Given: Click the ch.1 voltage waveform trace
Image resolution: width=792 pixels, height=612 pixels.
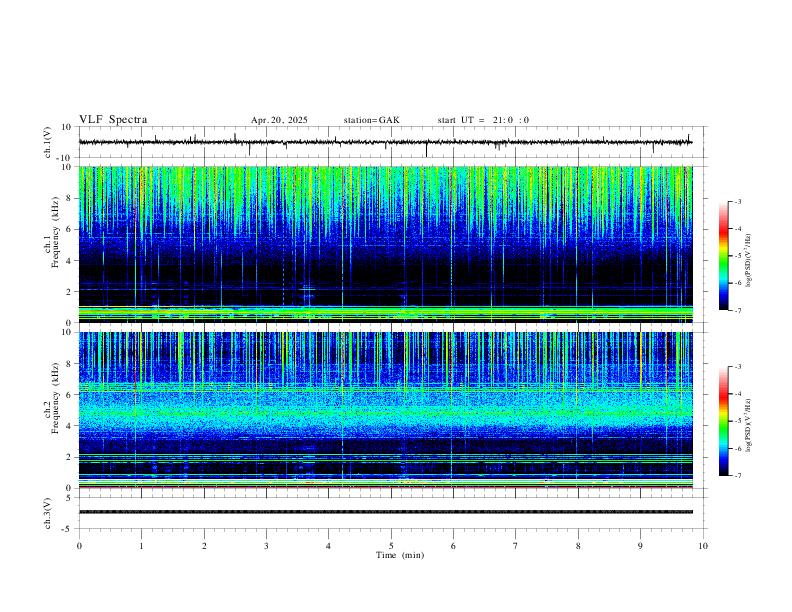Looking at the screenshot, I should tap(386, 142).
